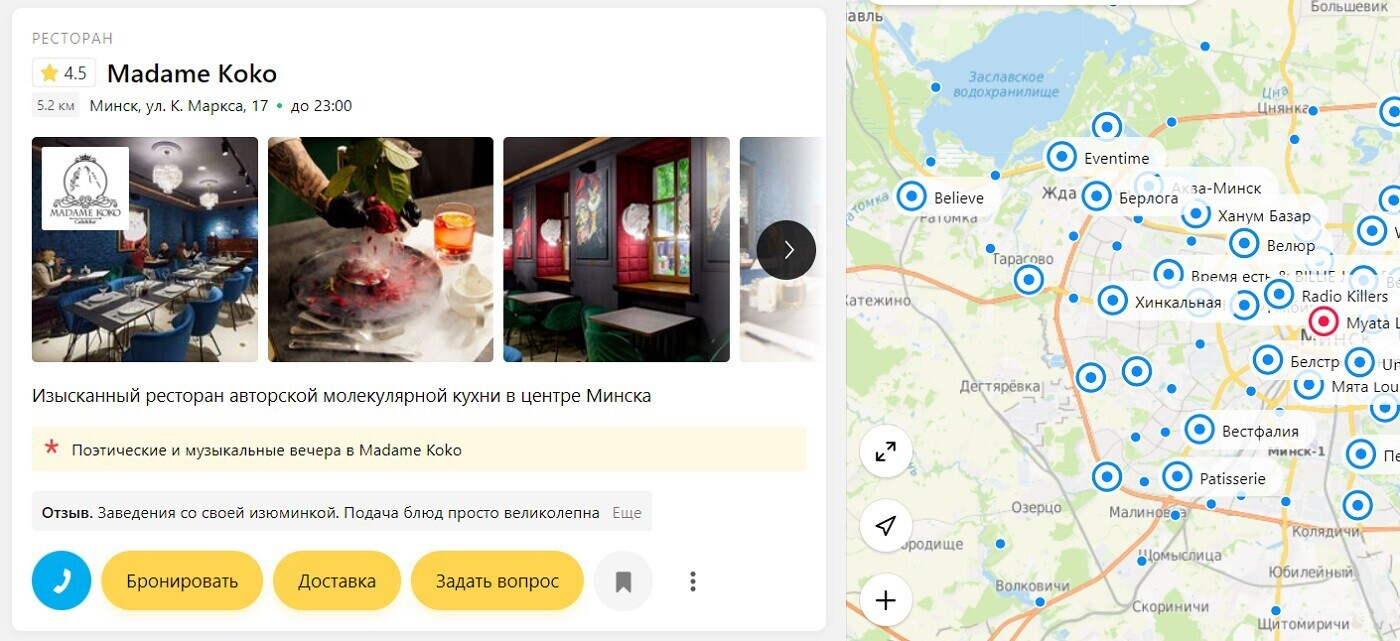Select the red Myata map marker
The width and height of the screenshot is (1400, 641).
pyautogui.click(x=1324, y=322)
